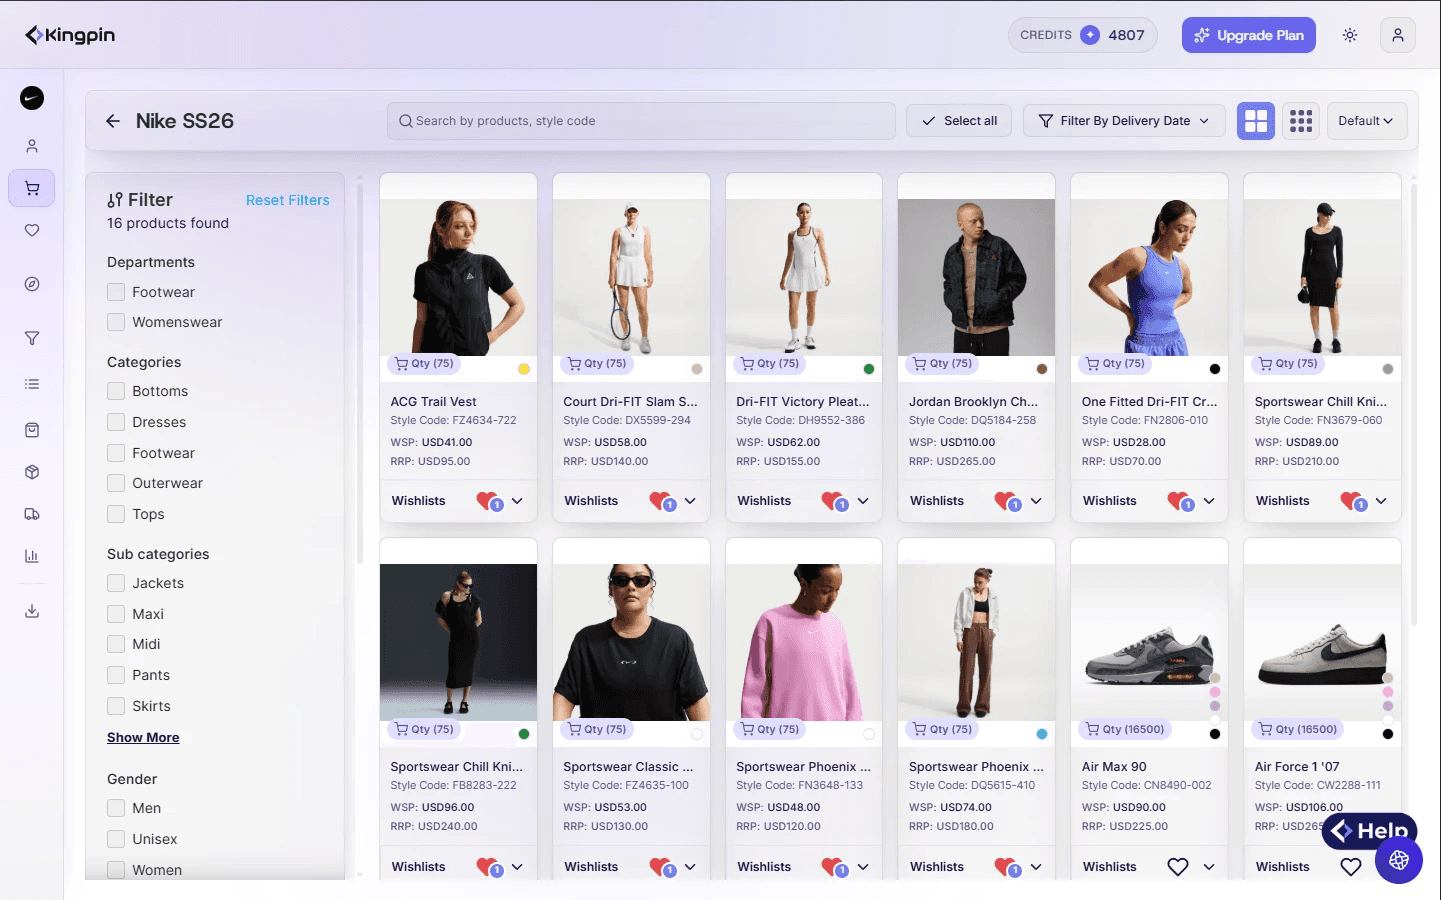Select the green color swatch on Dri-FIT Victory Pleat
Screen dimensions: 1441x900
(x=869, y=369)
